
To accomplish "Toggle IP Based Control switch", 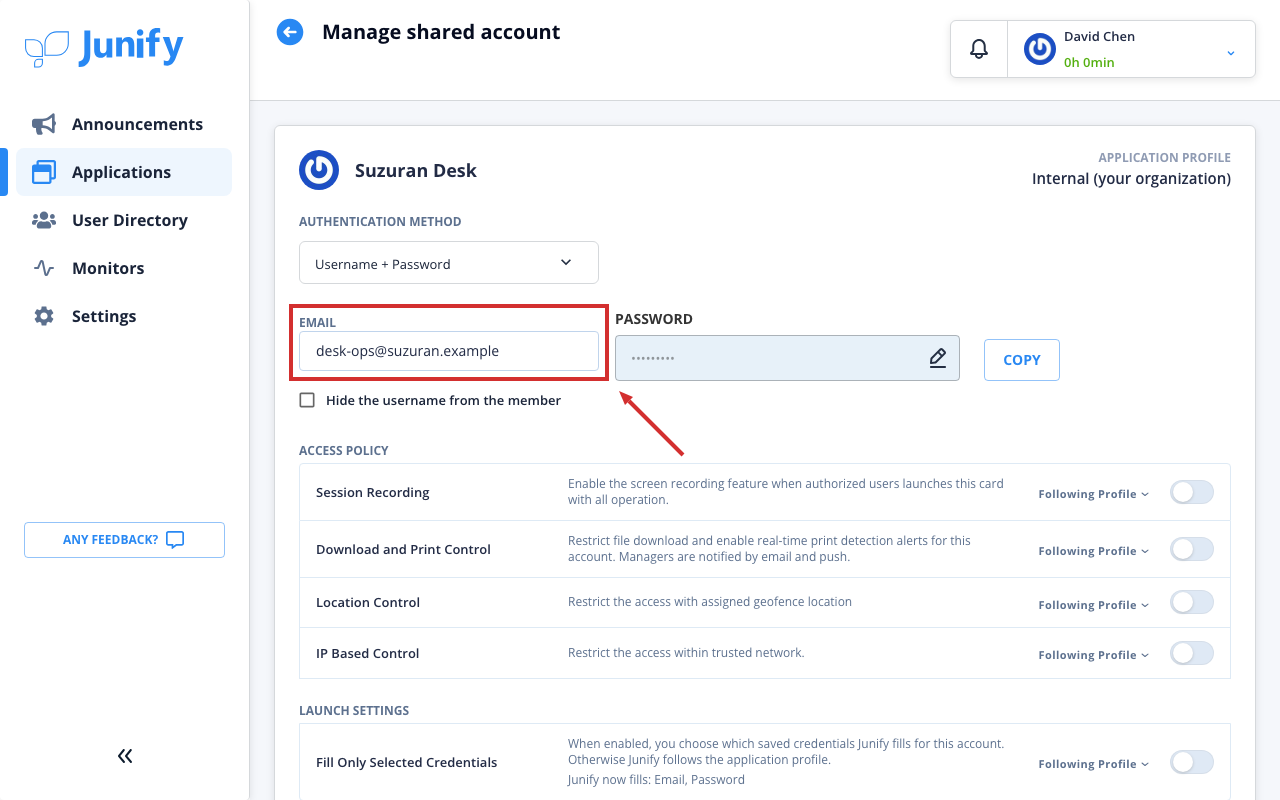I will coord(1192,653).
